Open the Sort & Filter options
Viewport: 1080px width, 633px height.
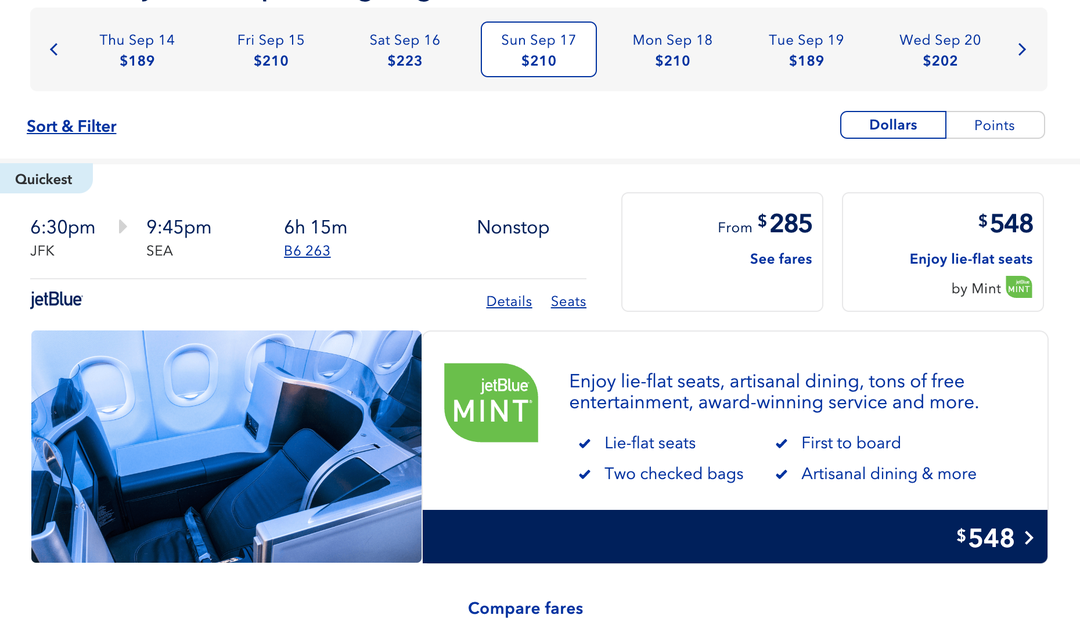[71, 126]
